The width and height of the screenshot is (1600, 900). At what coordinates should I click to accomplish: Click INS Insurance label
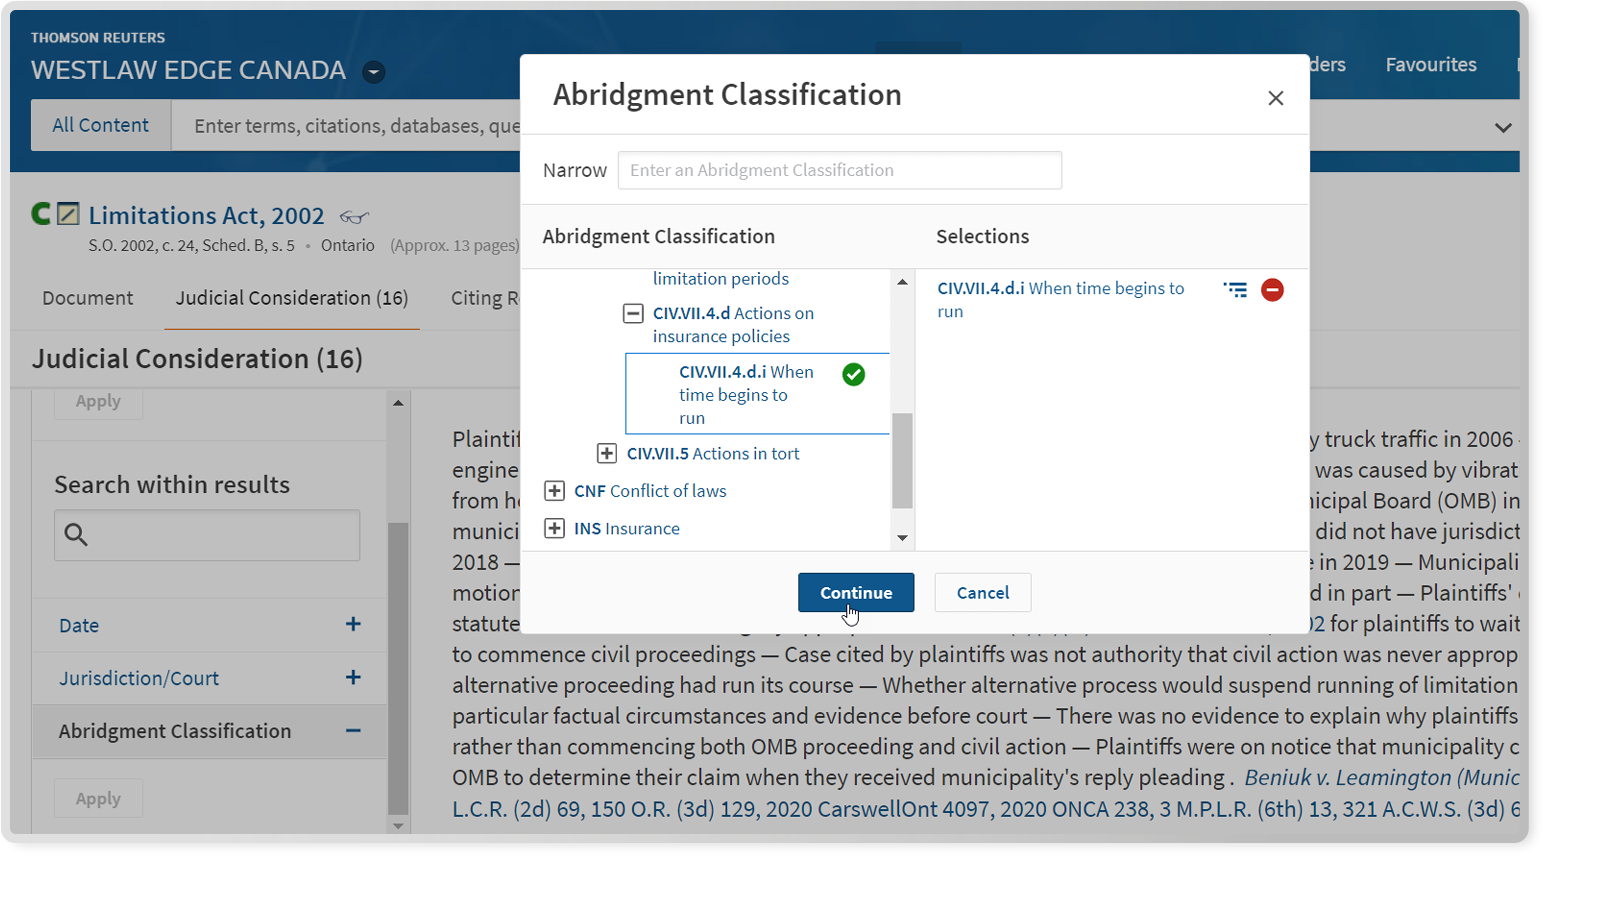click(627, 528)
